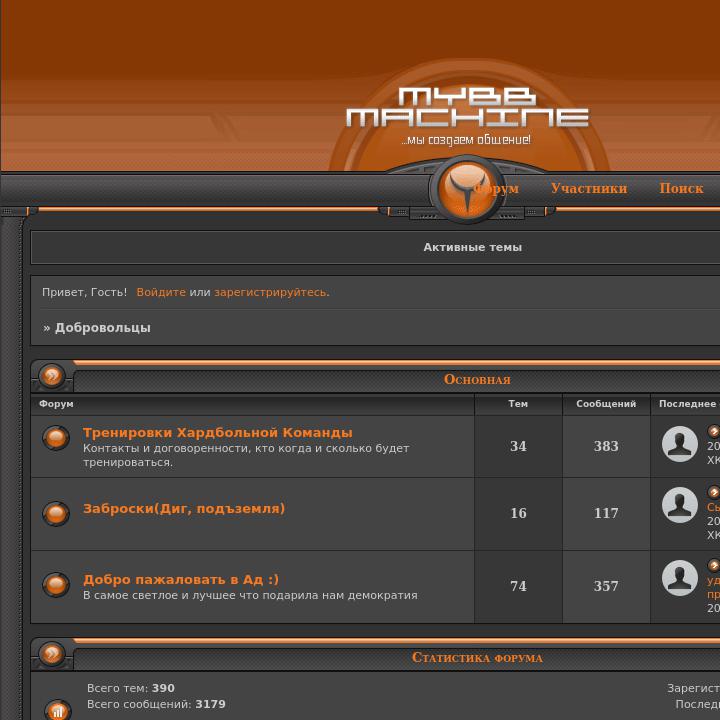
Task: Click the MYBB Machine logo banner
Action: (x=467, y=116)
